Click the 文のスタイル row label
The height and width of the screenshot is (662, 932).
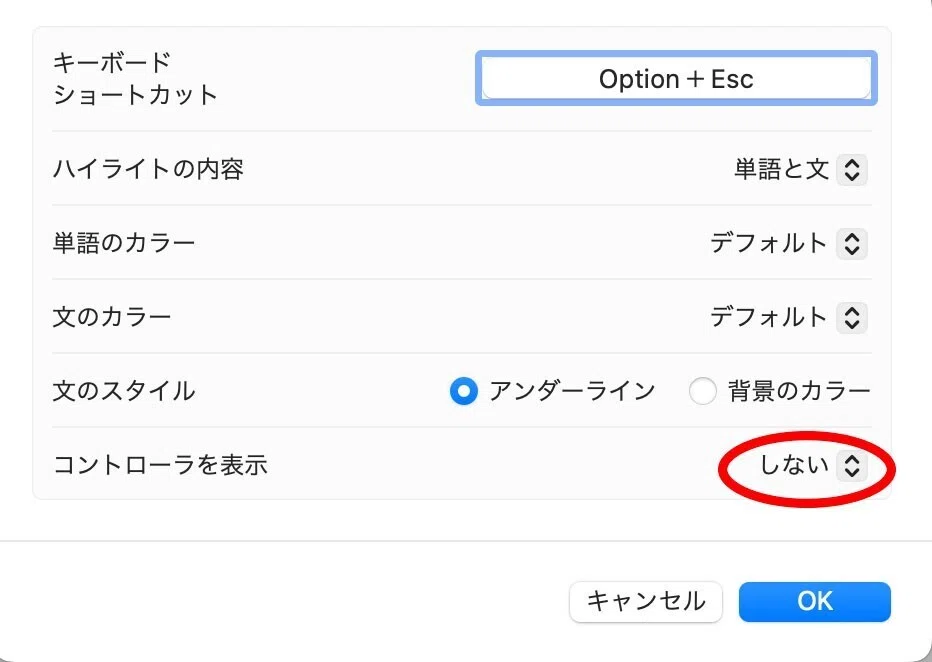tap(124, 391)
